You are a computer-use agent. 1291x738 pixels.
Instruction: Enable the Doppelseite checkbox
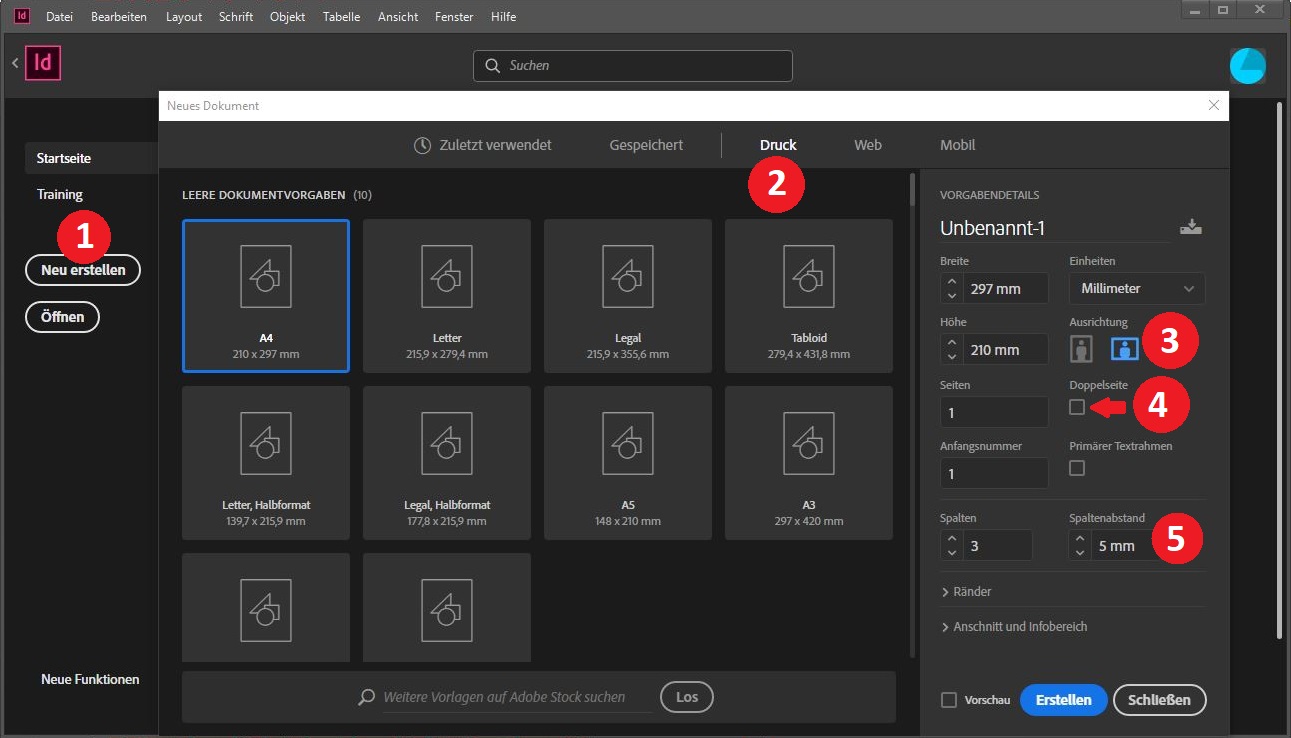(1077, 407)
